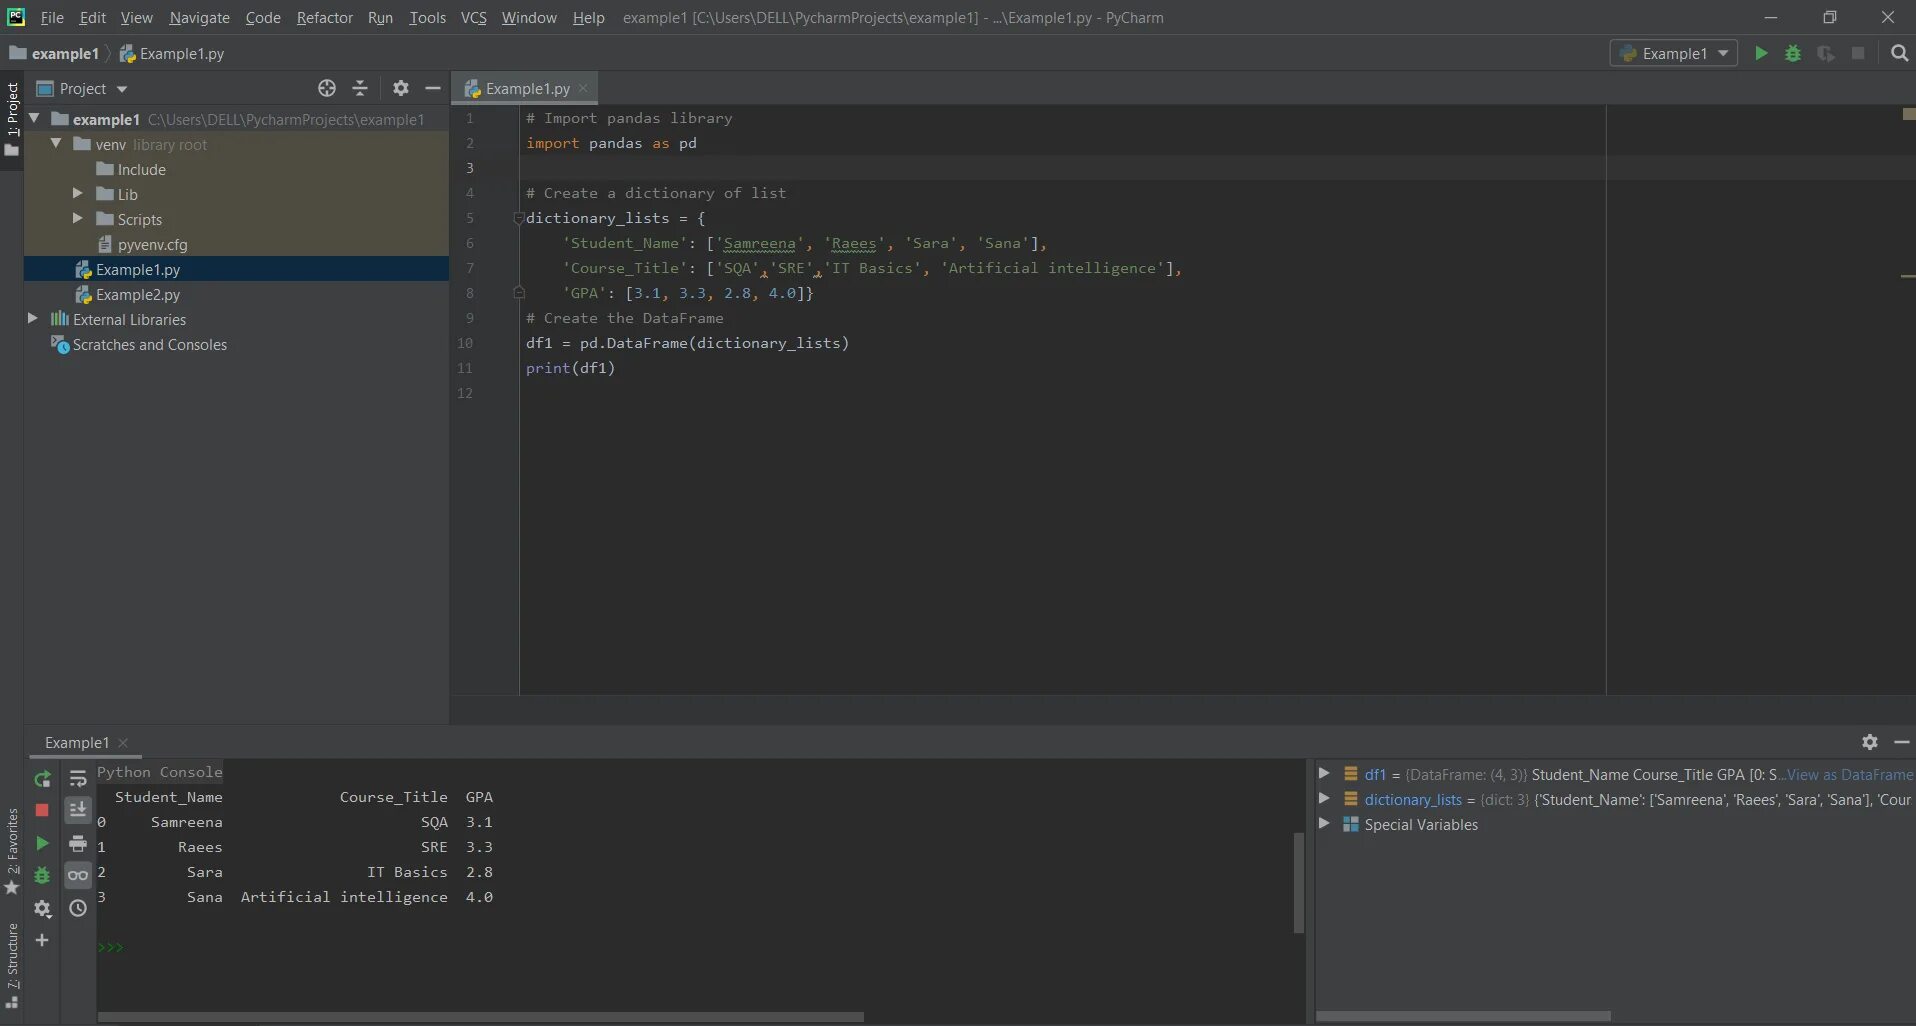
Task: Open Project panel settings gear
Action: [x=400, y=88]
